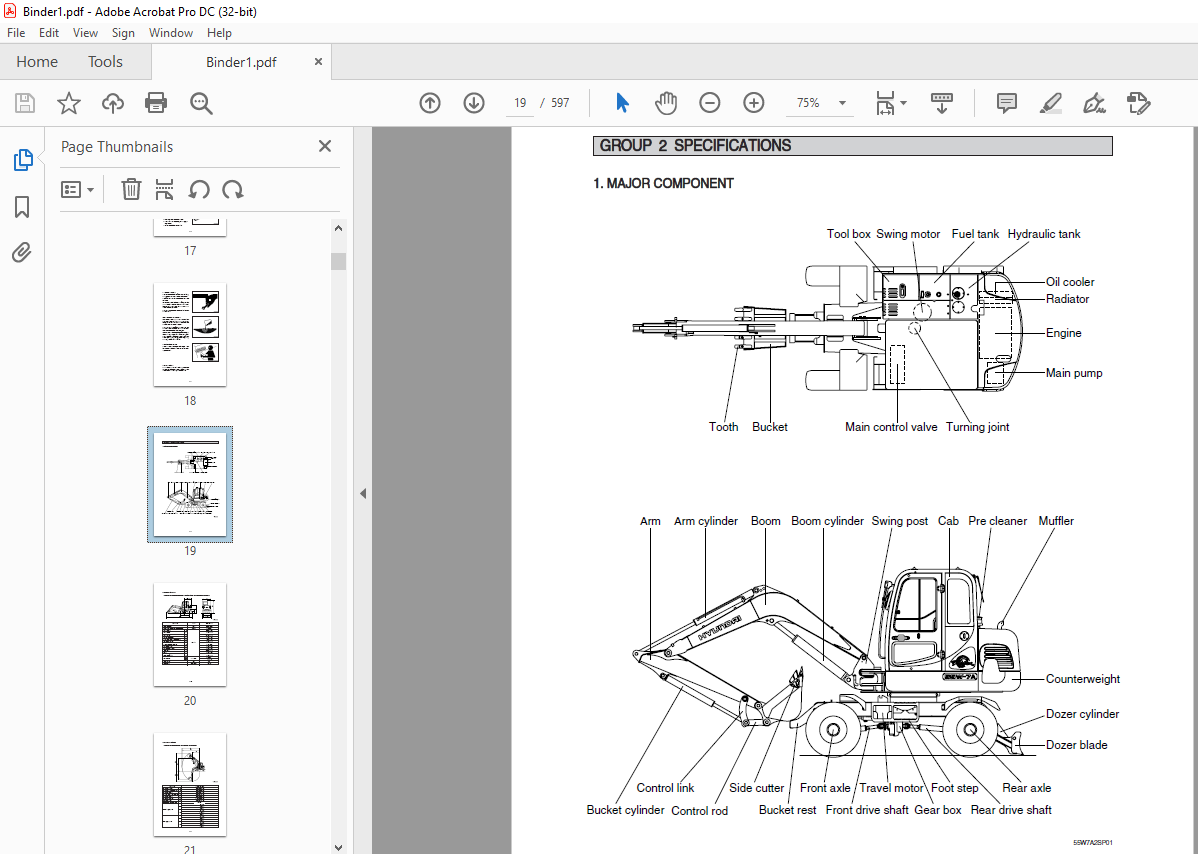The width and height of the screenshot is (1198, 854).
Task: Click the 'Turning joint' label
Action: (x=977, y=427)
